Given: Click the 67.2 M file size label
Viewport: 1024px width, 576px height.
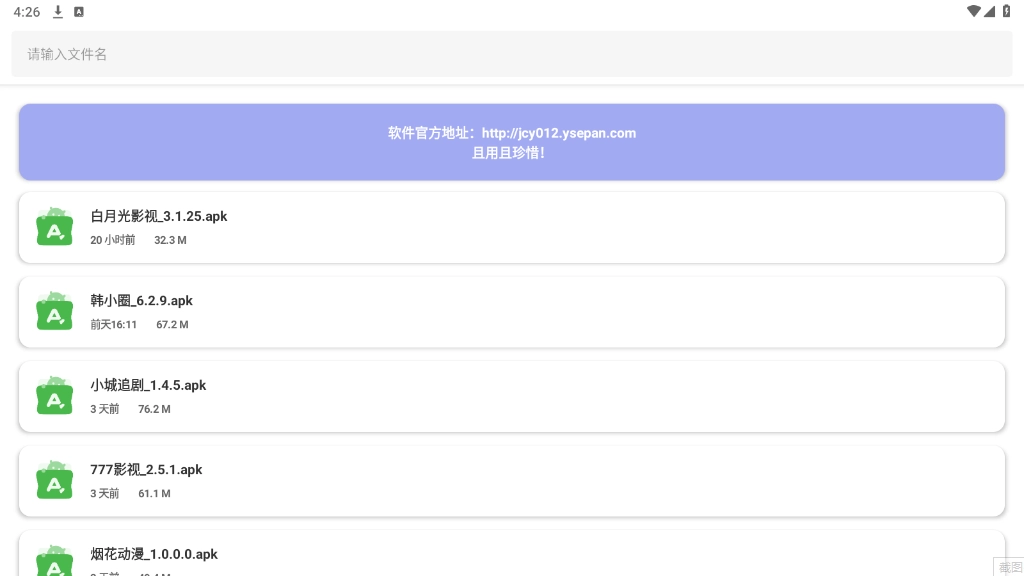Looking at the screenshot, I should point(172,325).
